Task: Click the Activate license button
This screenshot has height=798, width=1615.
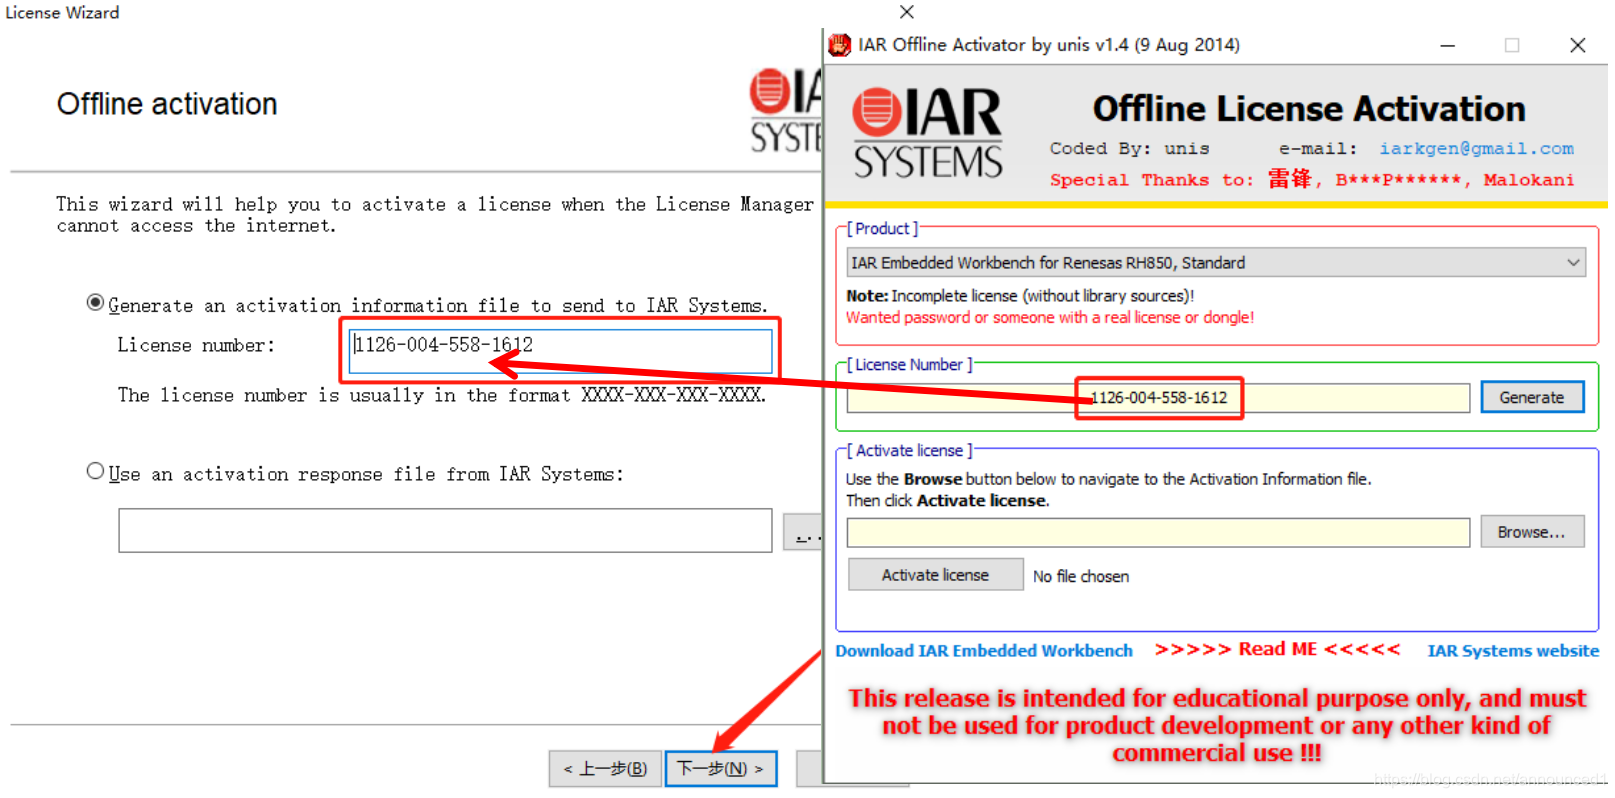Action: (x=935, y=575)
